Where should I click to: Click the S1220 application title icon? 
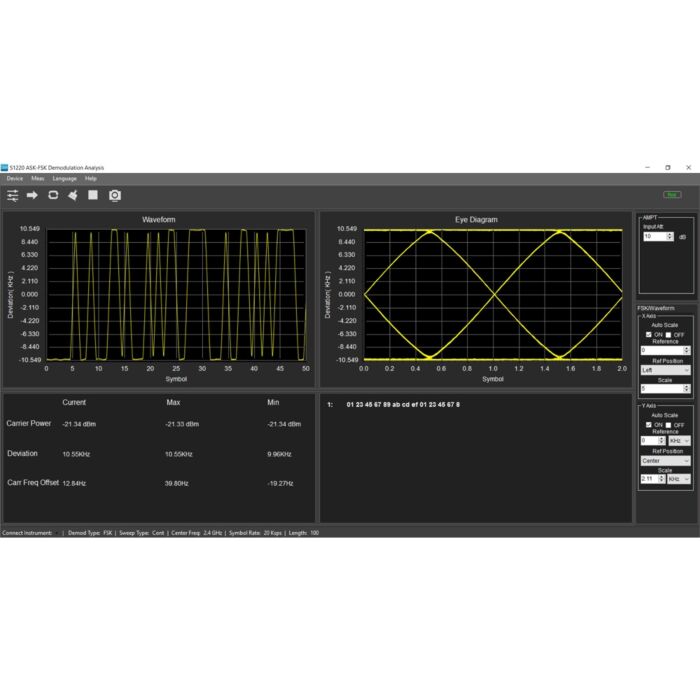4,167
